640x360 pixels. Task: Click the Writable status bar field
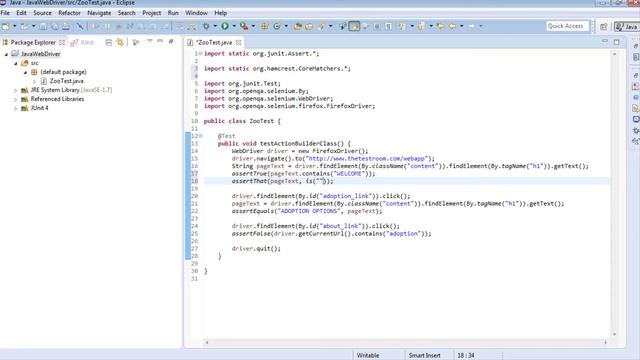(368, 355)
